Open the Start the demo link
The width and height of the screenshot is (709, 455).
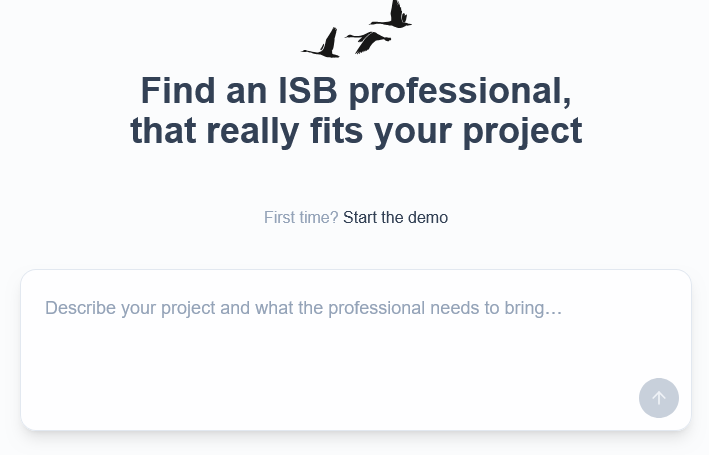395,217
